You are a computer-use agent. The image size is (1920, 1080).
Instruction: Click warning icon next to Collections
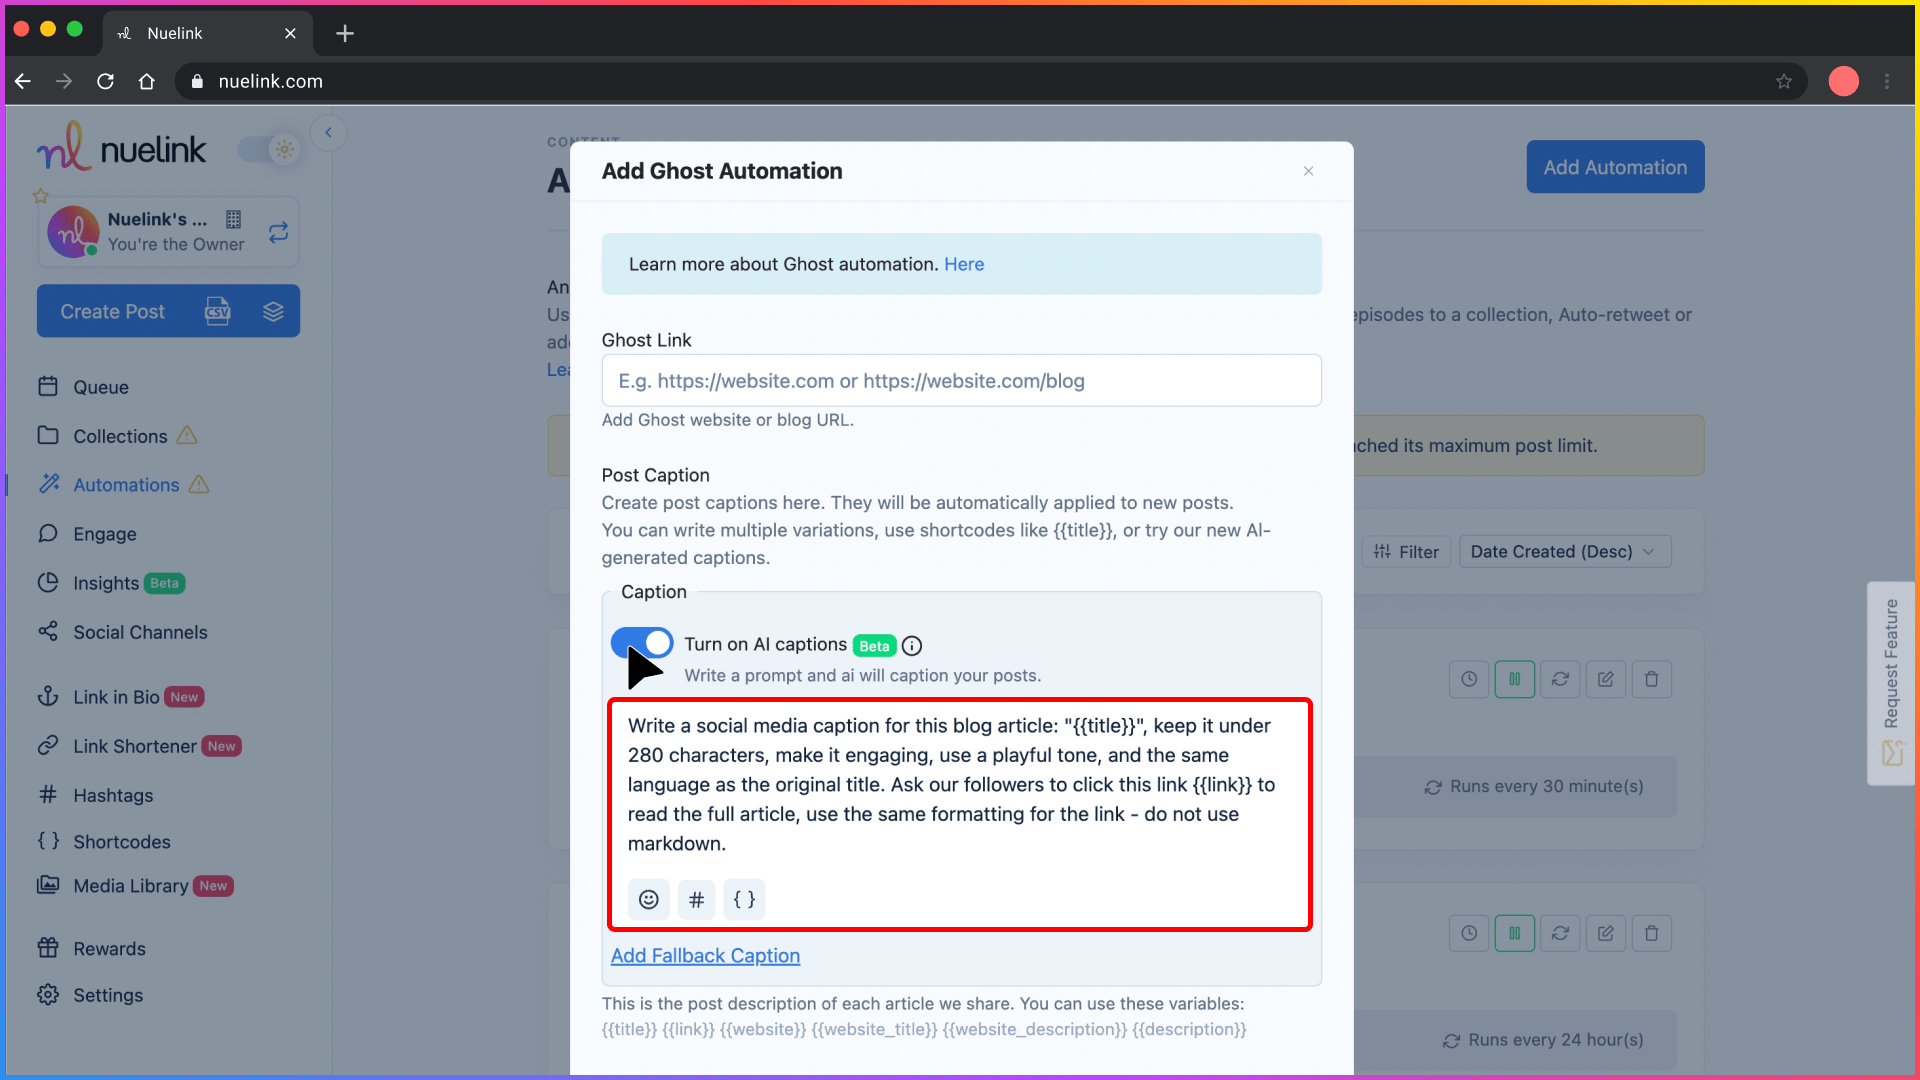[187, 435]
